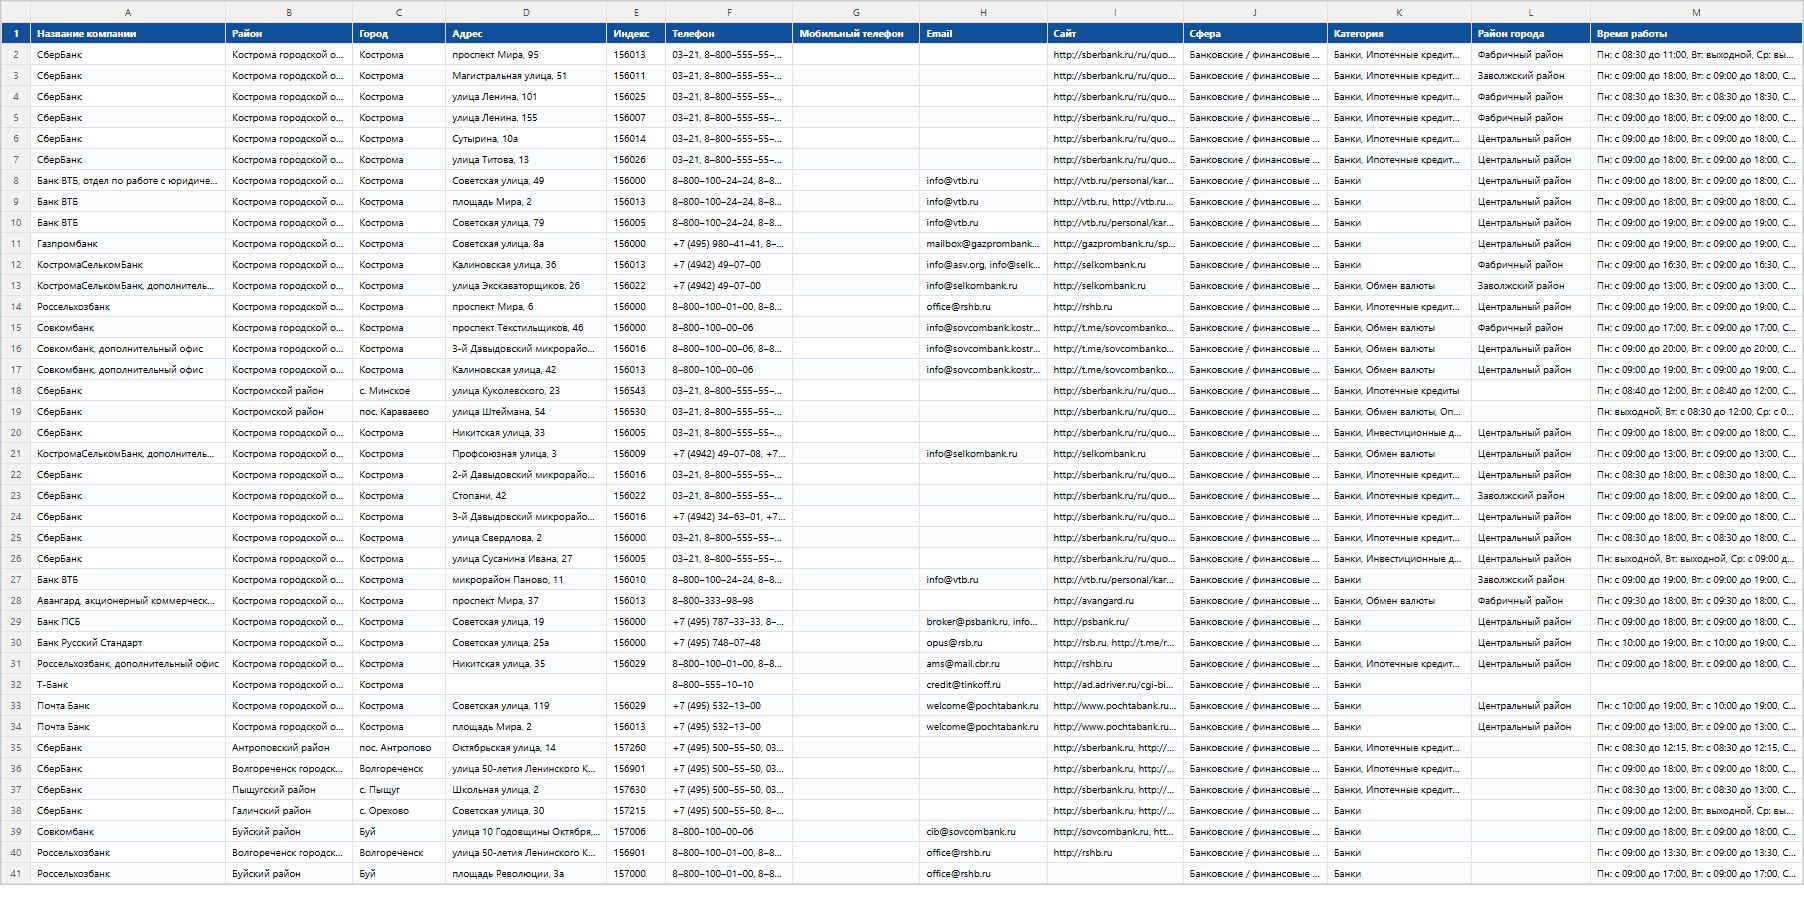Viewport: 1804px width, 902px height.
Task: Click email cell 'ams@mail.cbr.ru'
Action: 983,664
